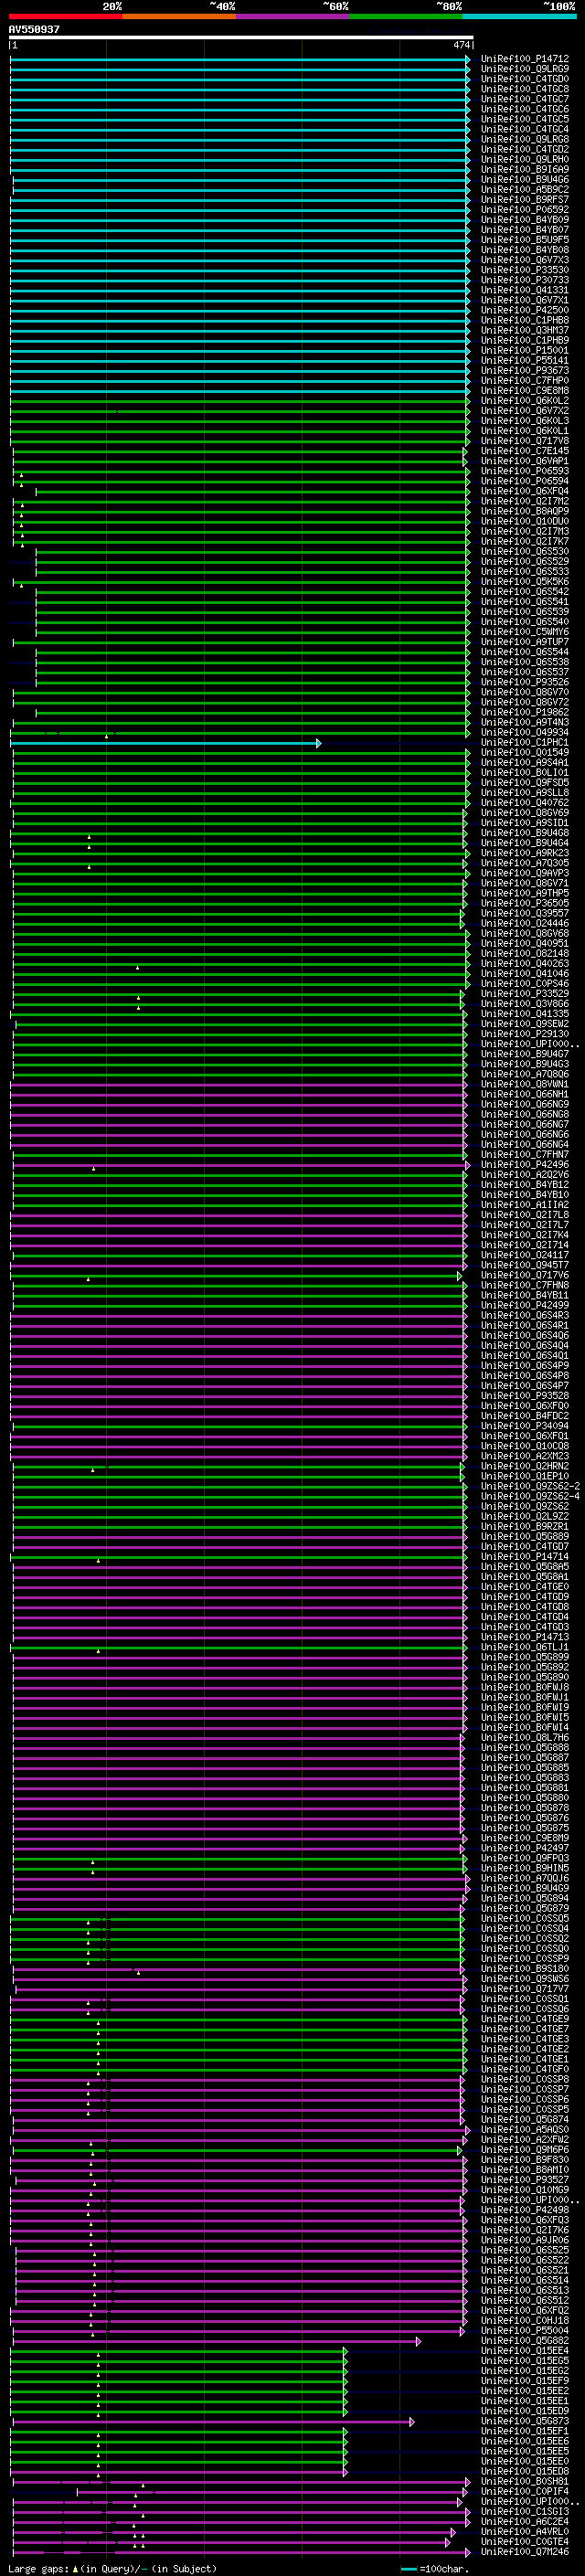The width and height of the screenshot is (585, 2576).
Task: Select label UniRef100_C7FHP0
Action: pyautogui.click(x=525, y=381)
